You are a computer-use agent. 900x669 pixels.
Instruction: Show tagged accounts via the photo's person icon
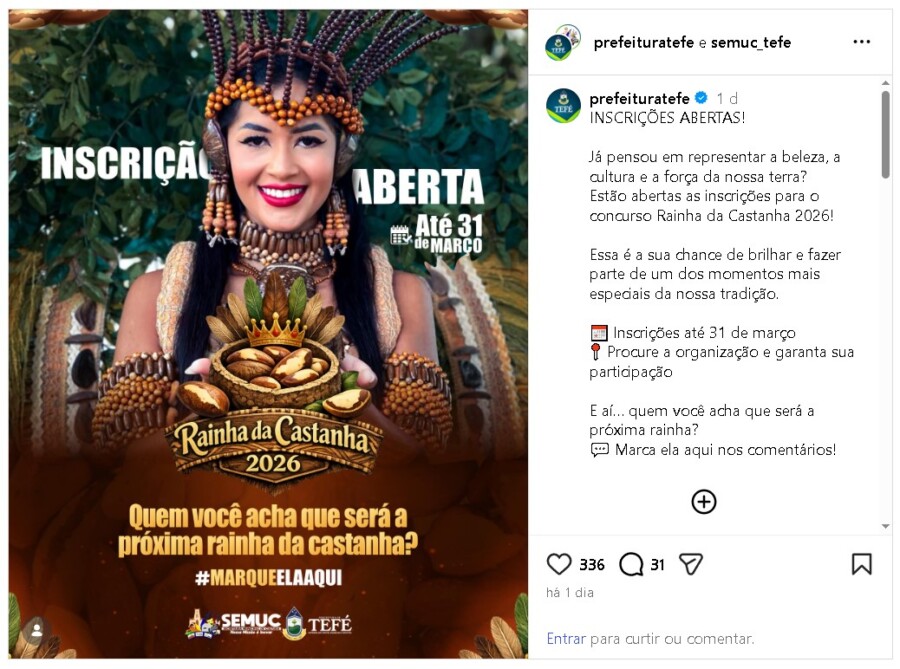click(37, 631)
